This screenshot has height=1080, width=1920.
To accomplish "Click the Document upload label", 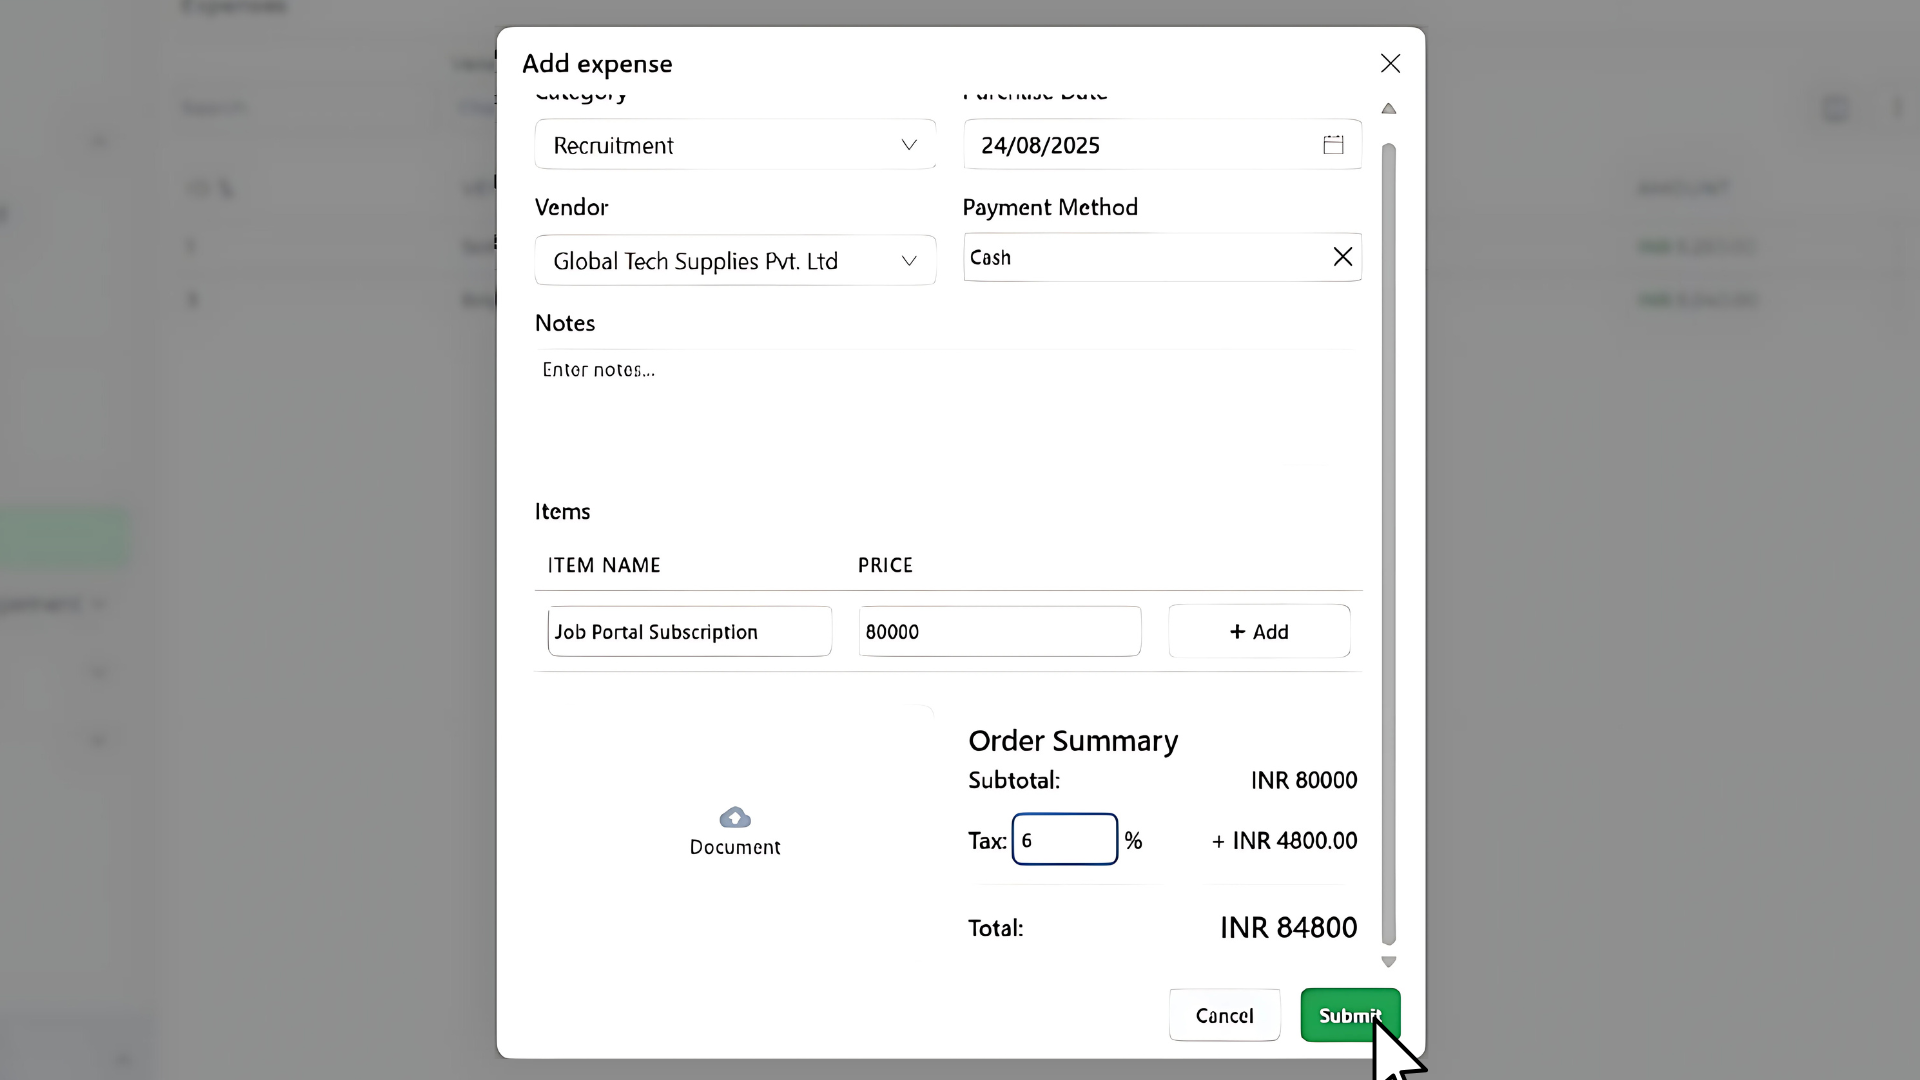I will [735, 847].
